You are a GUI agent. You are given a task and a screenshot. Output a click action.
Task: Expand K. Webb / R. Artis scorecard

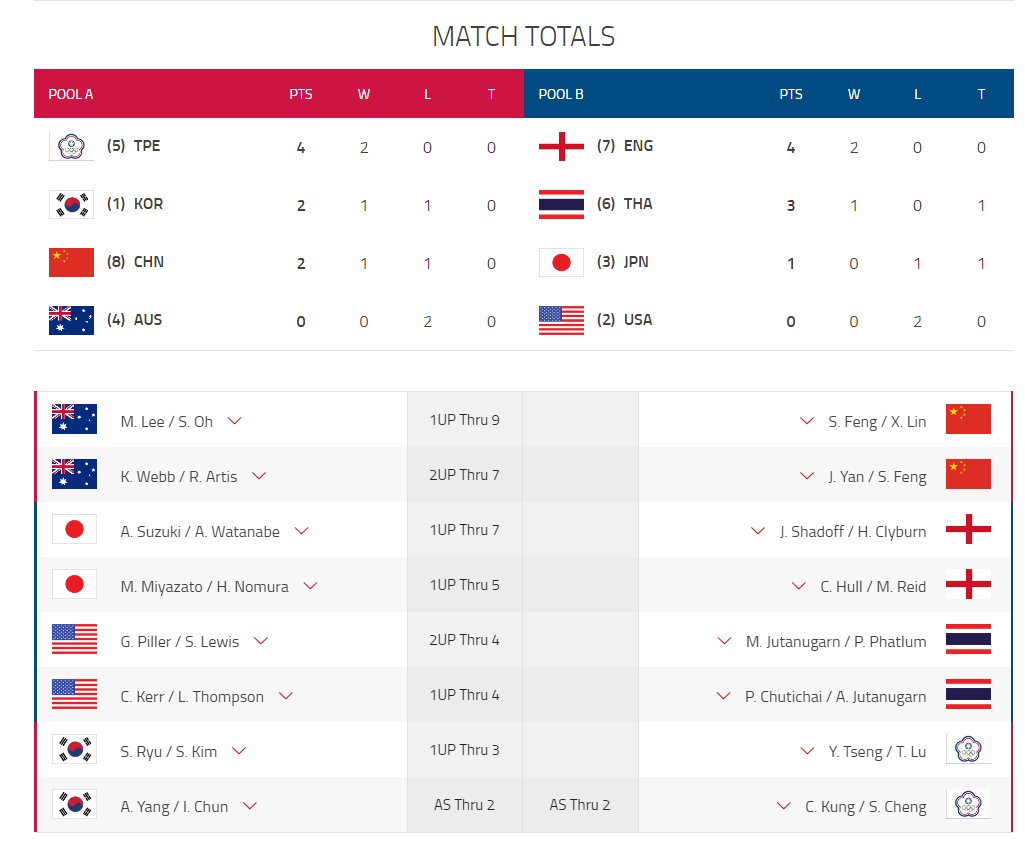click(259, 476)
